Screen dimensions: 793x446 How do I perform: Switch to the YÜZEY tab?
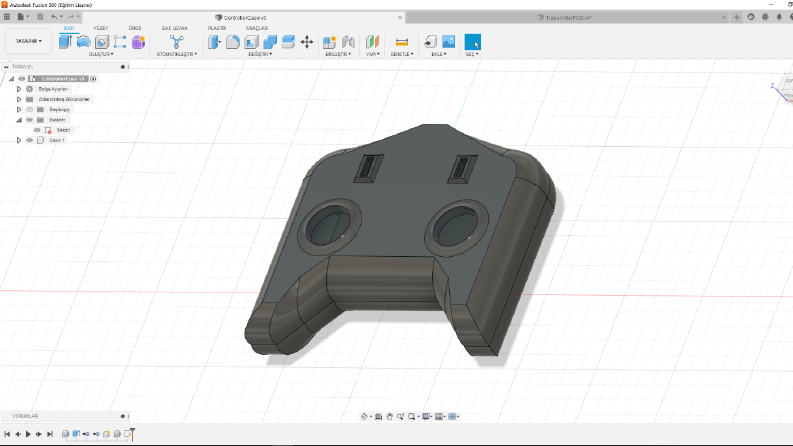101,28
